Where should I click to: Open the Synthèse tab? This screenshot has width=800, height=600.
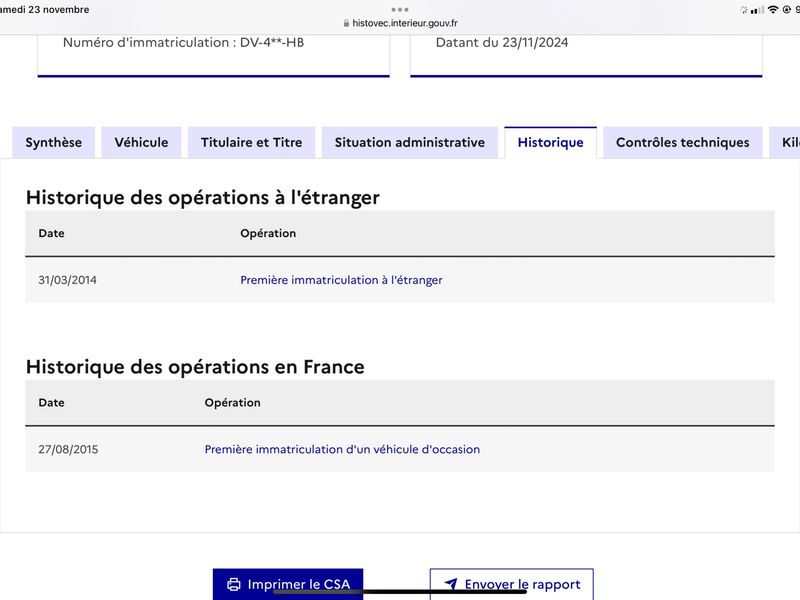click(54, 142)
